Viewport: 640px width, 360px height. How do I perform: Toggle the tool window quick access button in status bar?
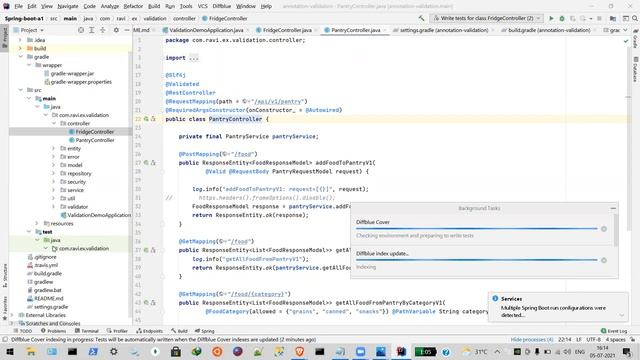(x=5, y=340)
